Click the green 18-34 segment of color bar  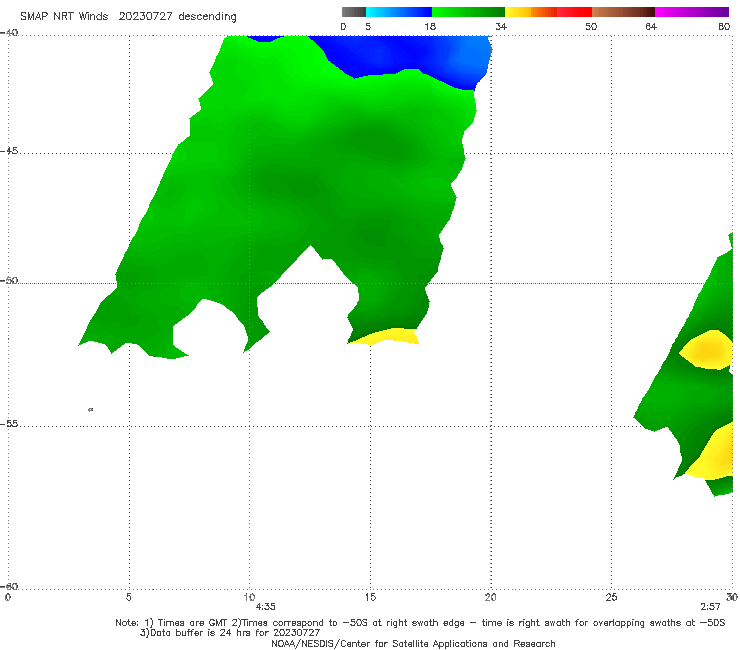coord(468,12)
